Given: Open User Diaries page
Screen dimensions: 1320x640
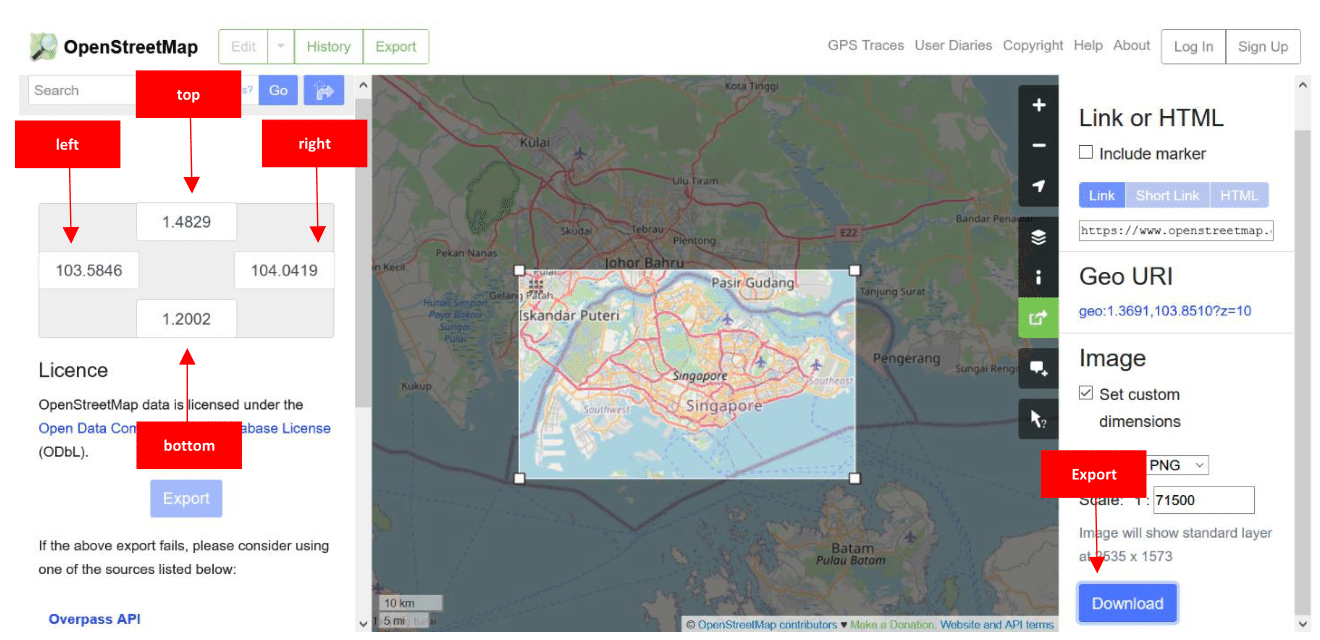Looking at the screenshot, I should [954, 45].
